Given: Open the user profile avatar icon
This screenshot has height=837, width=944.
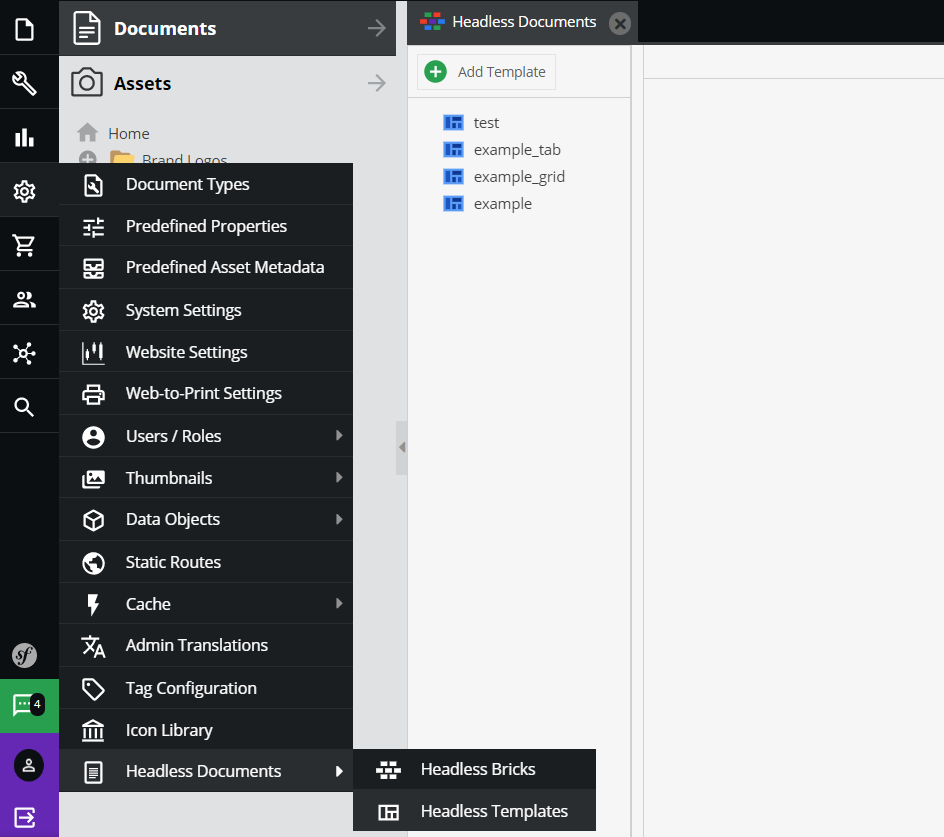Looking at the screenshot, I should [x=29, y=765].
